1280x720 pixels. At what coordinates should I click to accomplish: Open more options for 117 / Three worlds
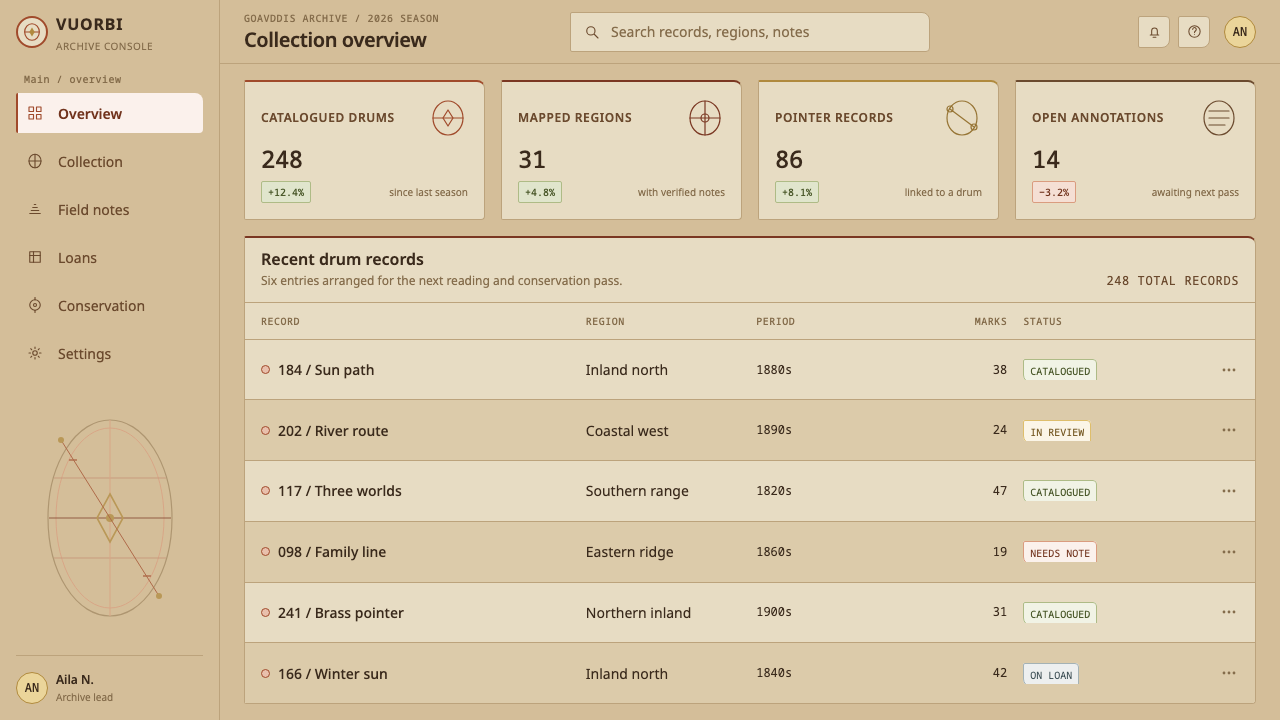point(1229,491)
